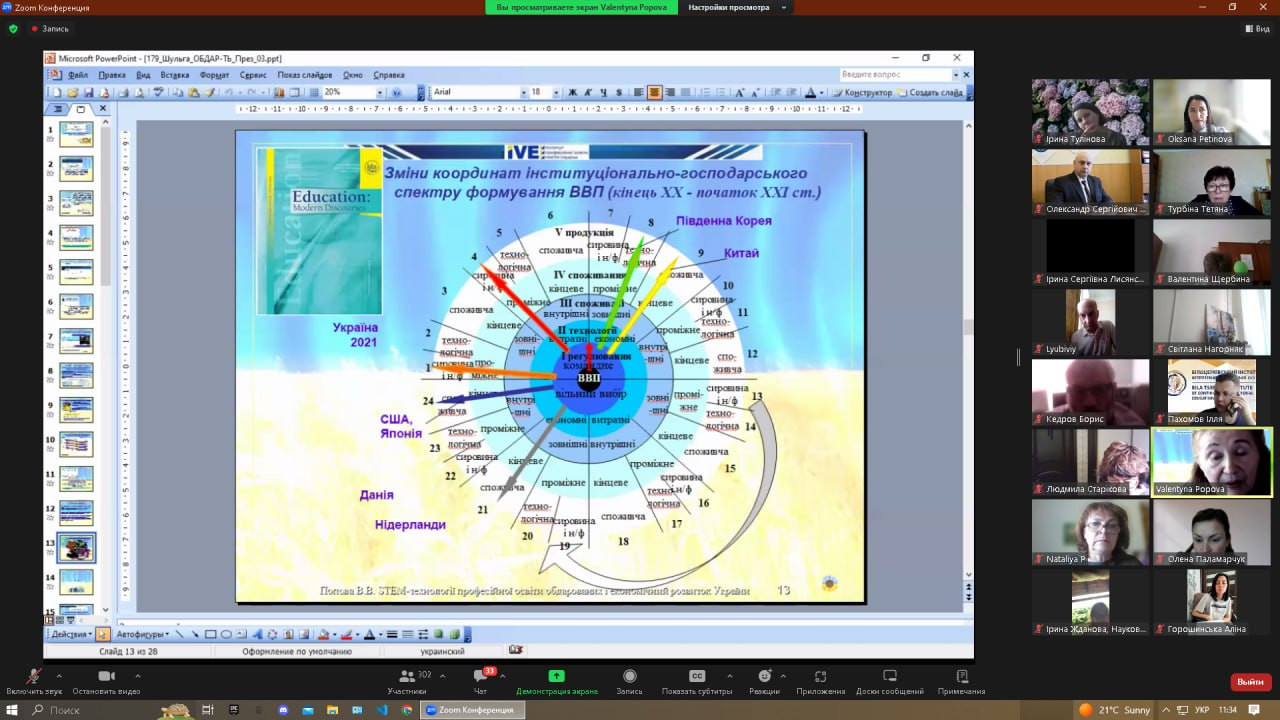Open the Реакции reactions icon
The image size is (1280, 720).
(764, 676)
